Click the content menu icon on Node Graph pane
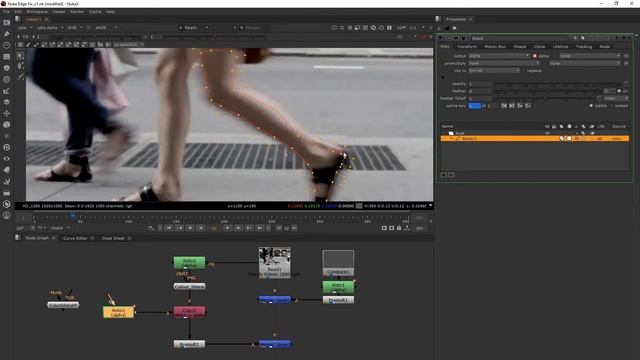Screen dimensions: 640x360 [18, 238]
